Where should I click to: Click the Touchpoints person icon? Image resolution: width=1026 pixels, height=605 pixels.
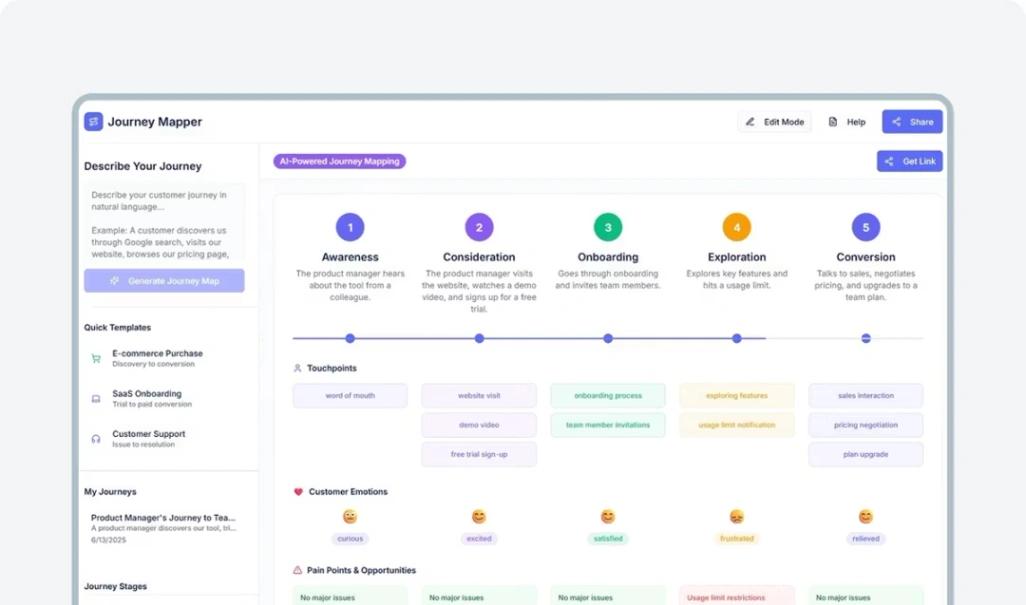coord(298,368)
